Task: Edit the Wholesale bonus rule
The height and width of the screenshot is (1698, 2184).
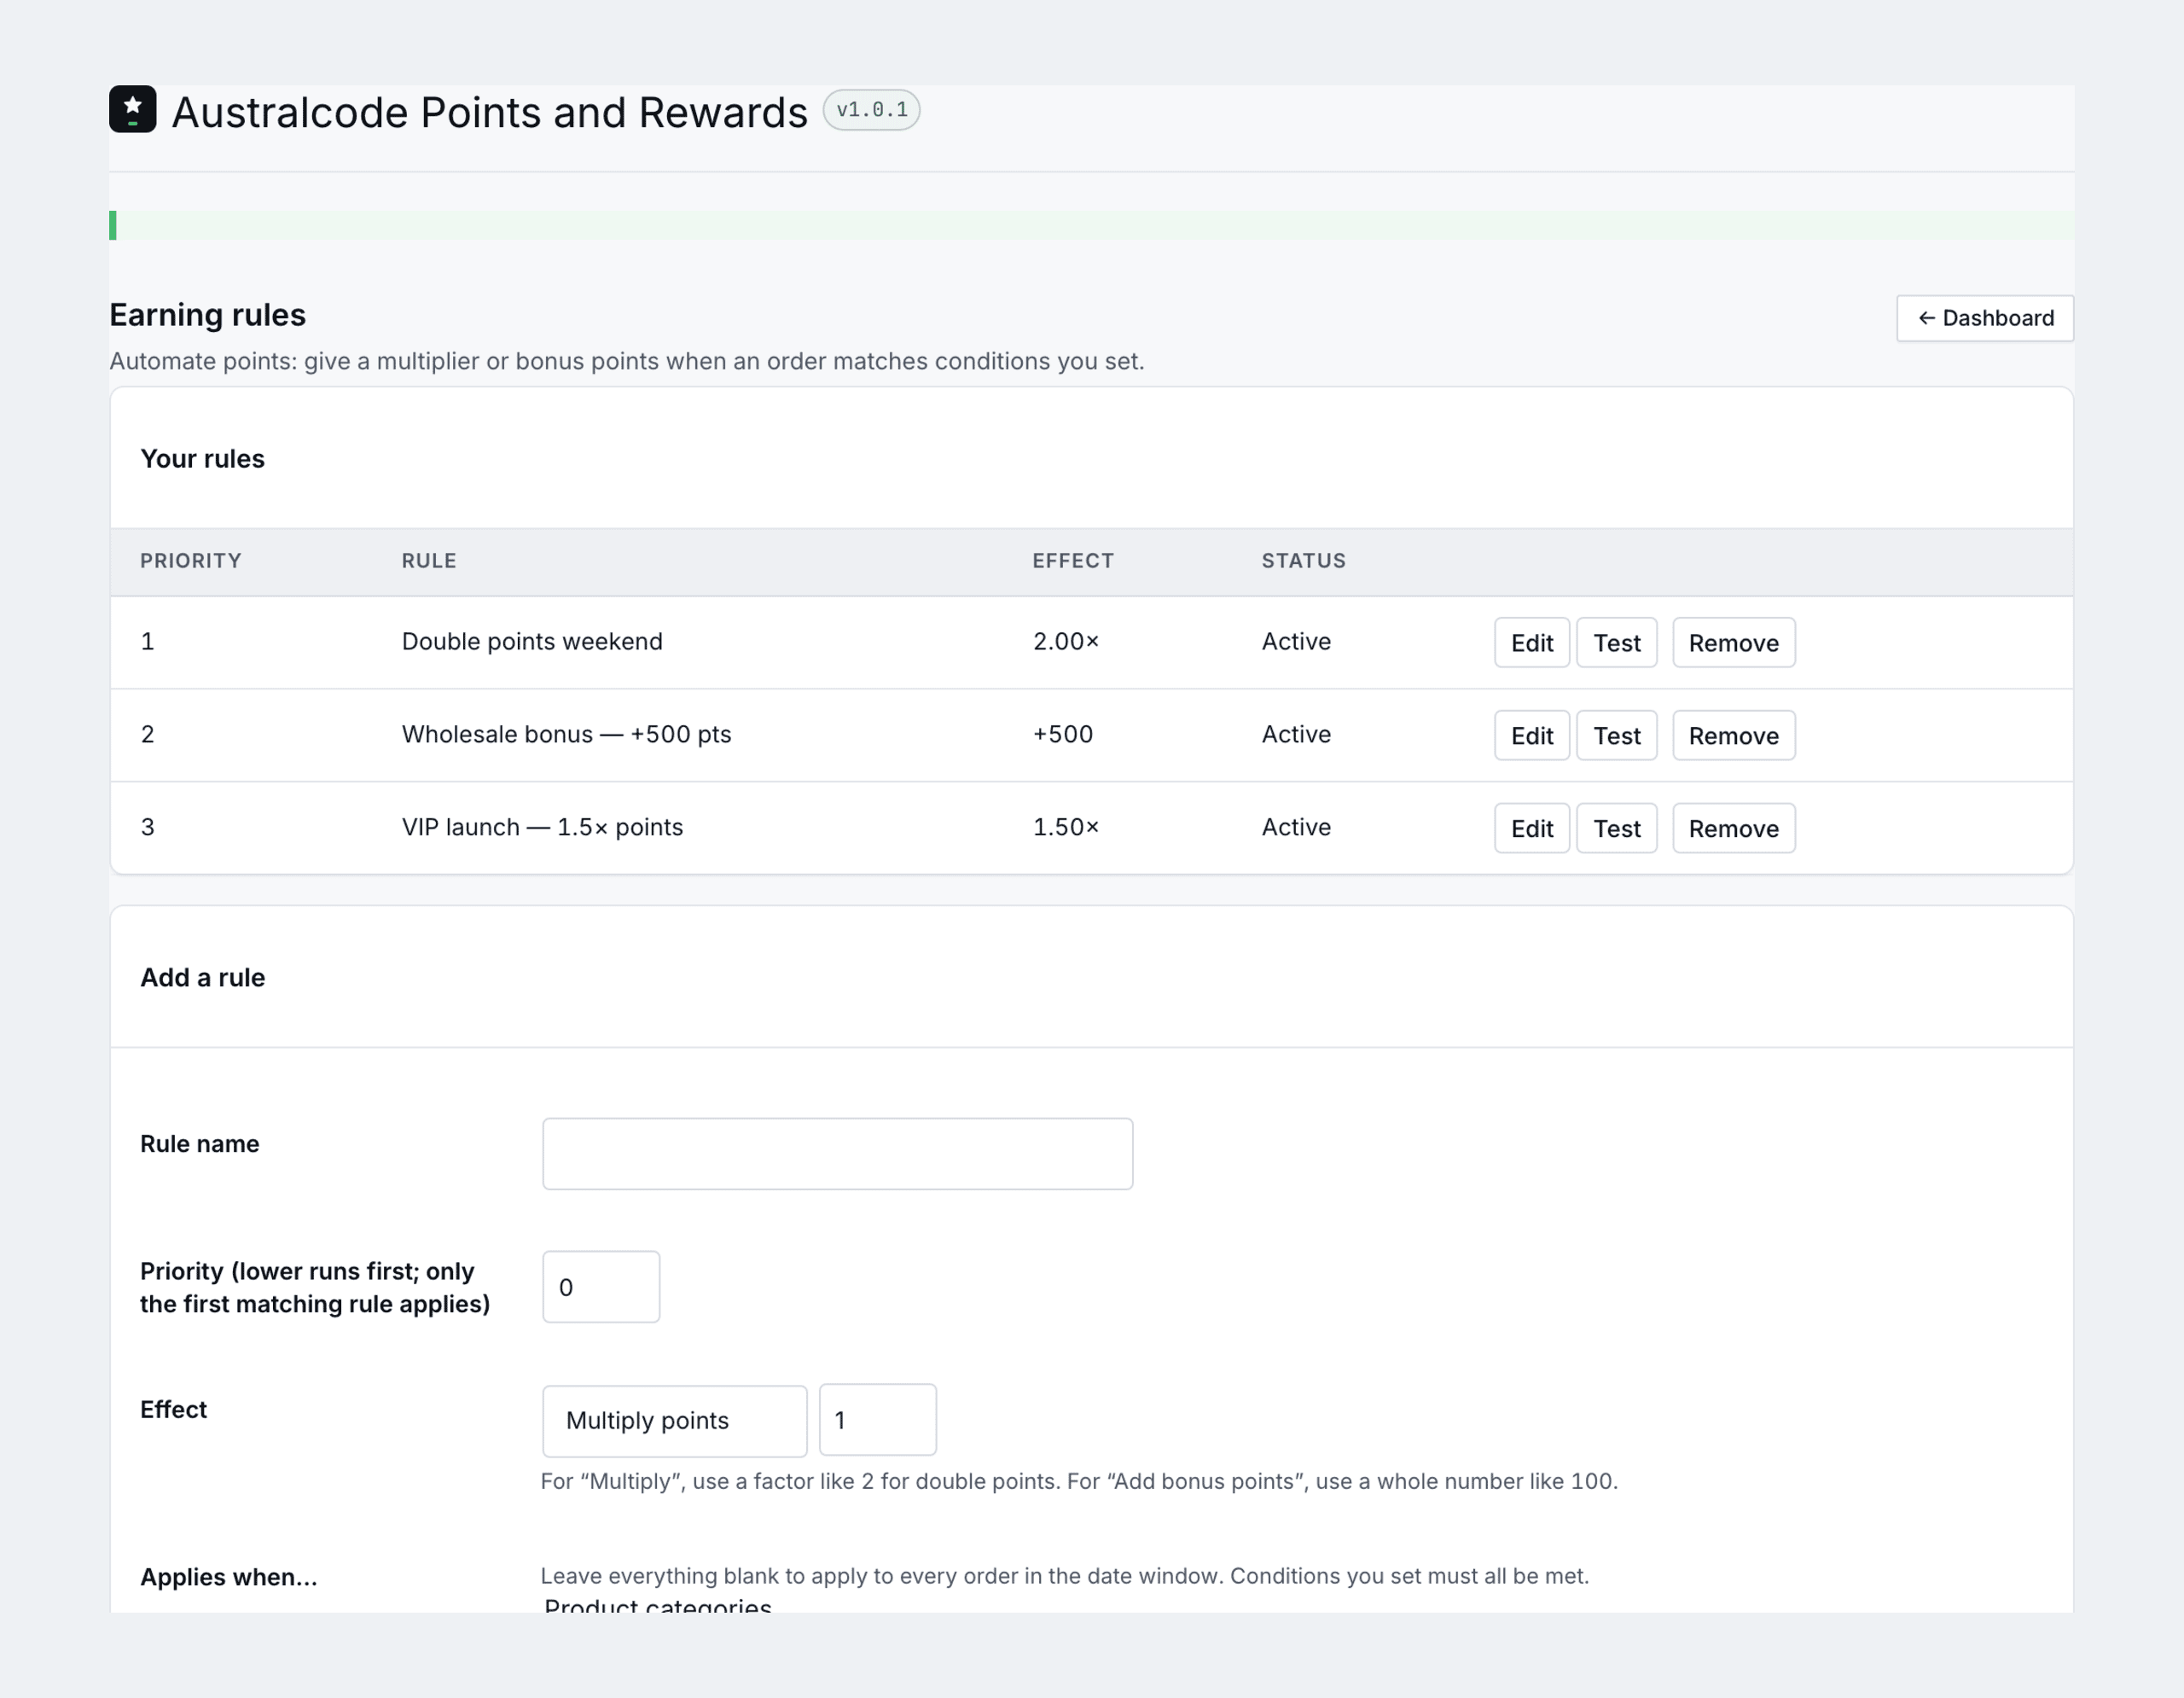Action: point(1531,735)
